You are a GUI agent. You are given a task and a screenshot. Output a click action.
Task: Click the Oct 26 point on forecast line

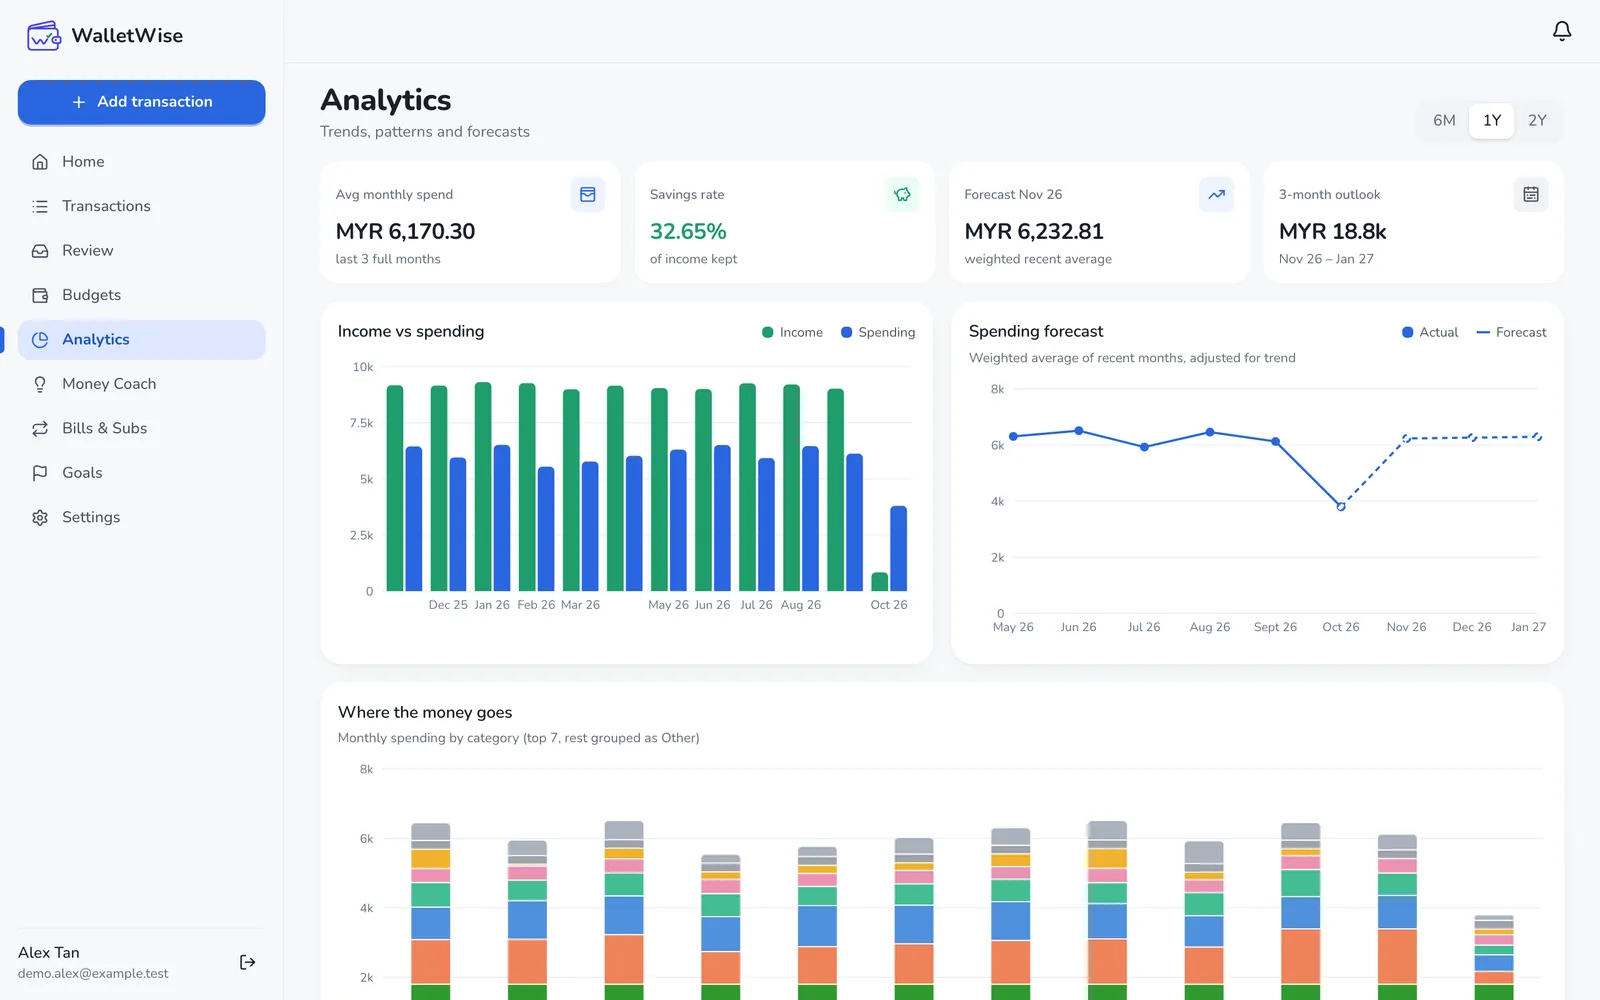[x=1341, y=507]
